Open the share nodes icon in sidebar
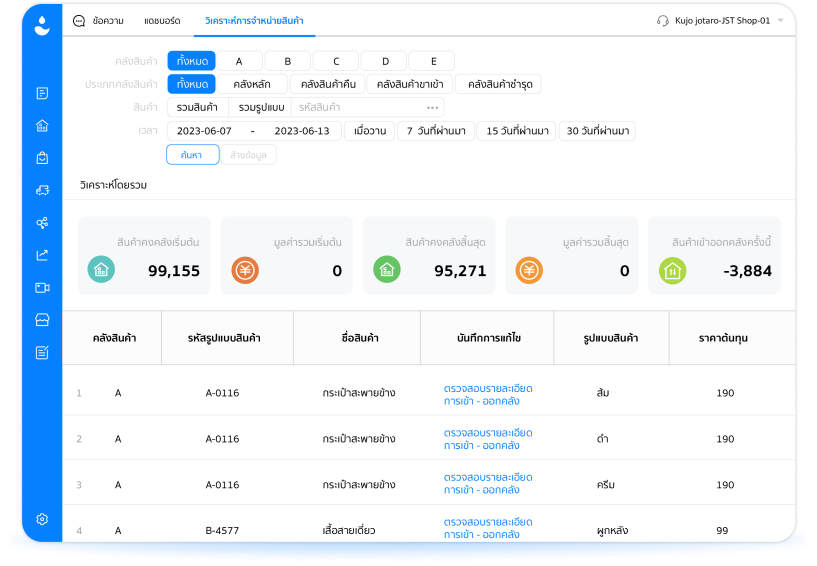The width and height of the screenshot is (817, 566). (x=42, y=223)
